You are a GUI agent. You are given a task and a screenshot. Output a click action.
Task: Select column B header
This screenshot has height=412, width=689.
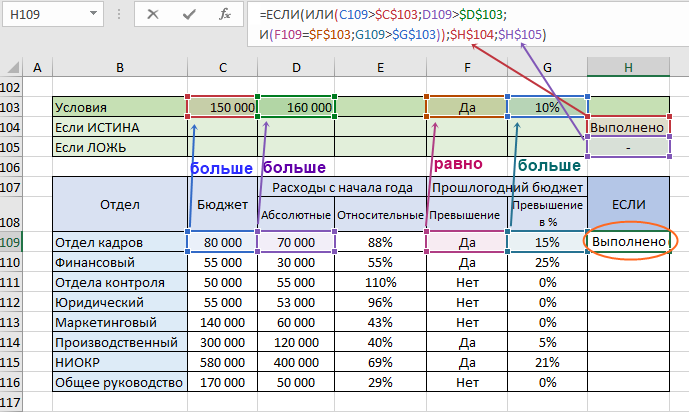click(120, 67)
